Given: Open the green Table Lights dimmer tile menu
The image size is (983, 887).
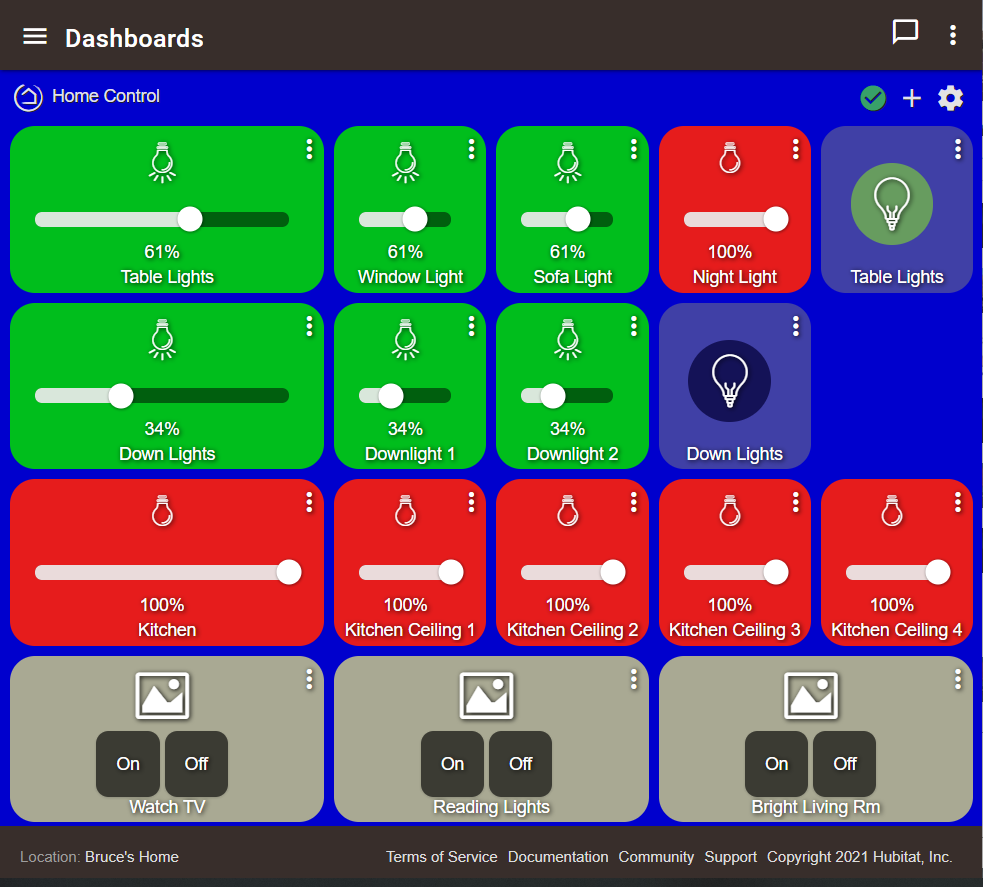Looking at the screenshot, I should (x=309, y=149).
